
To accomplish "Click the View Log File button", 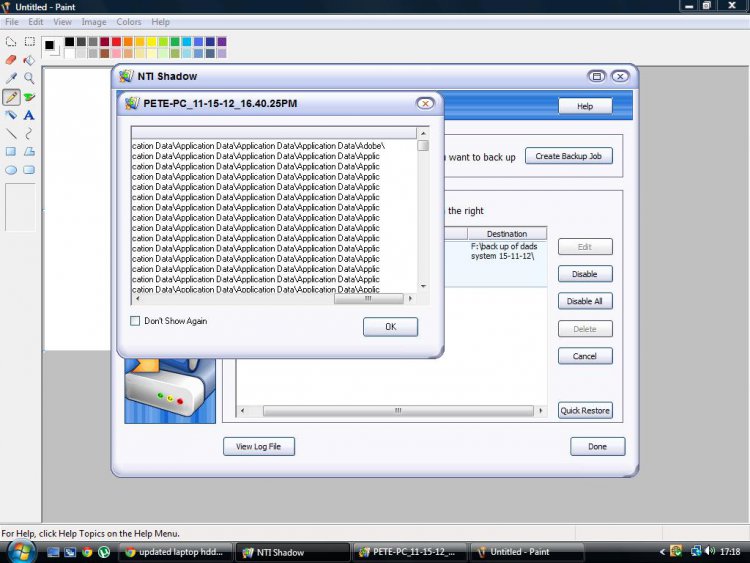I will pos(259,446).
